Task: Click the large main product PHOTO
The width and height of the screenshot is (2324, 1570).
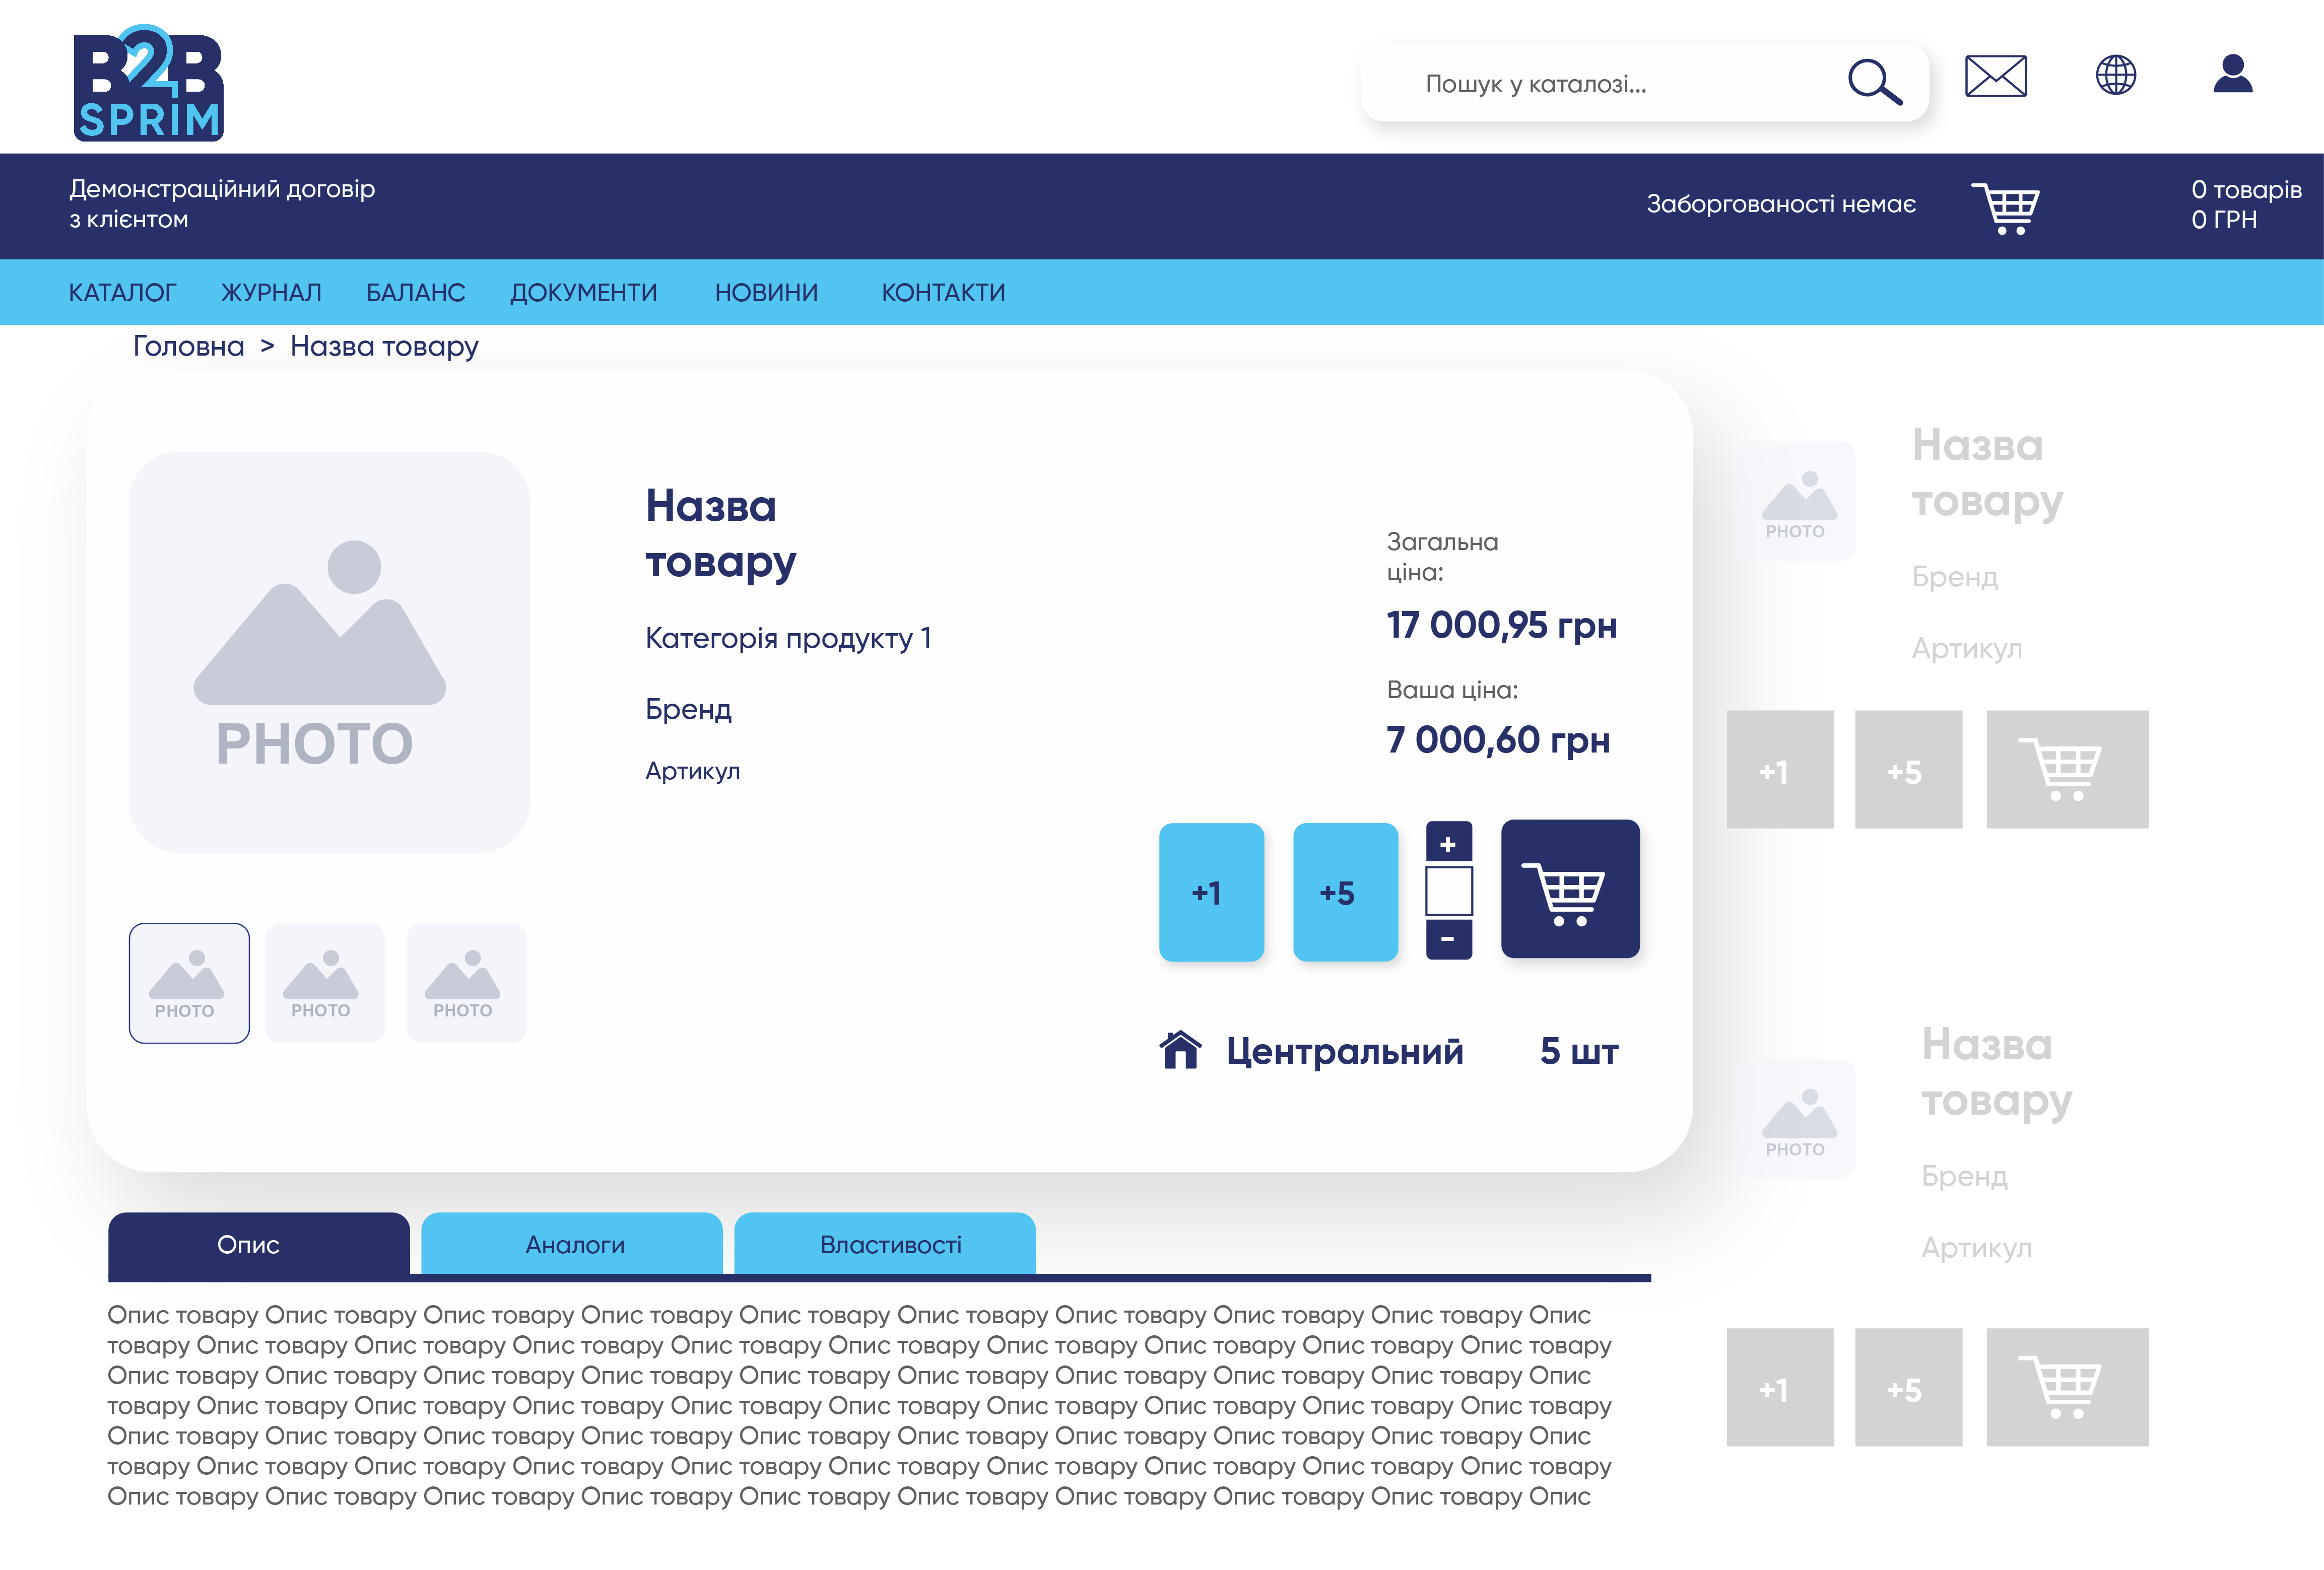Action: coord(329,652)
